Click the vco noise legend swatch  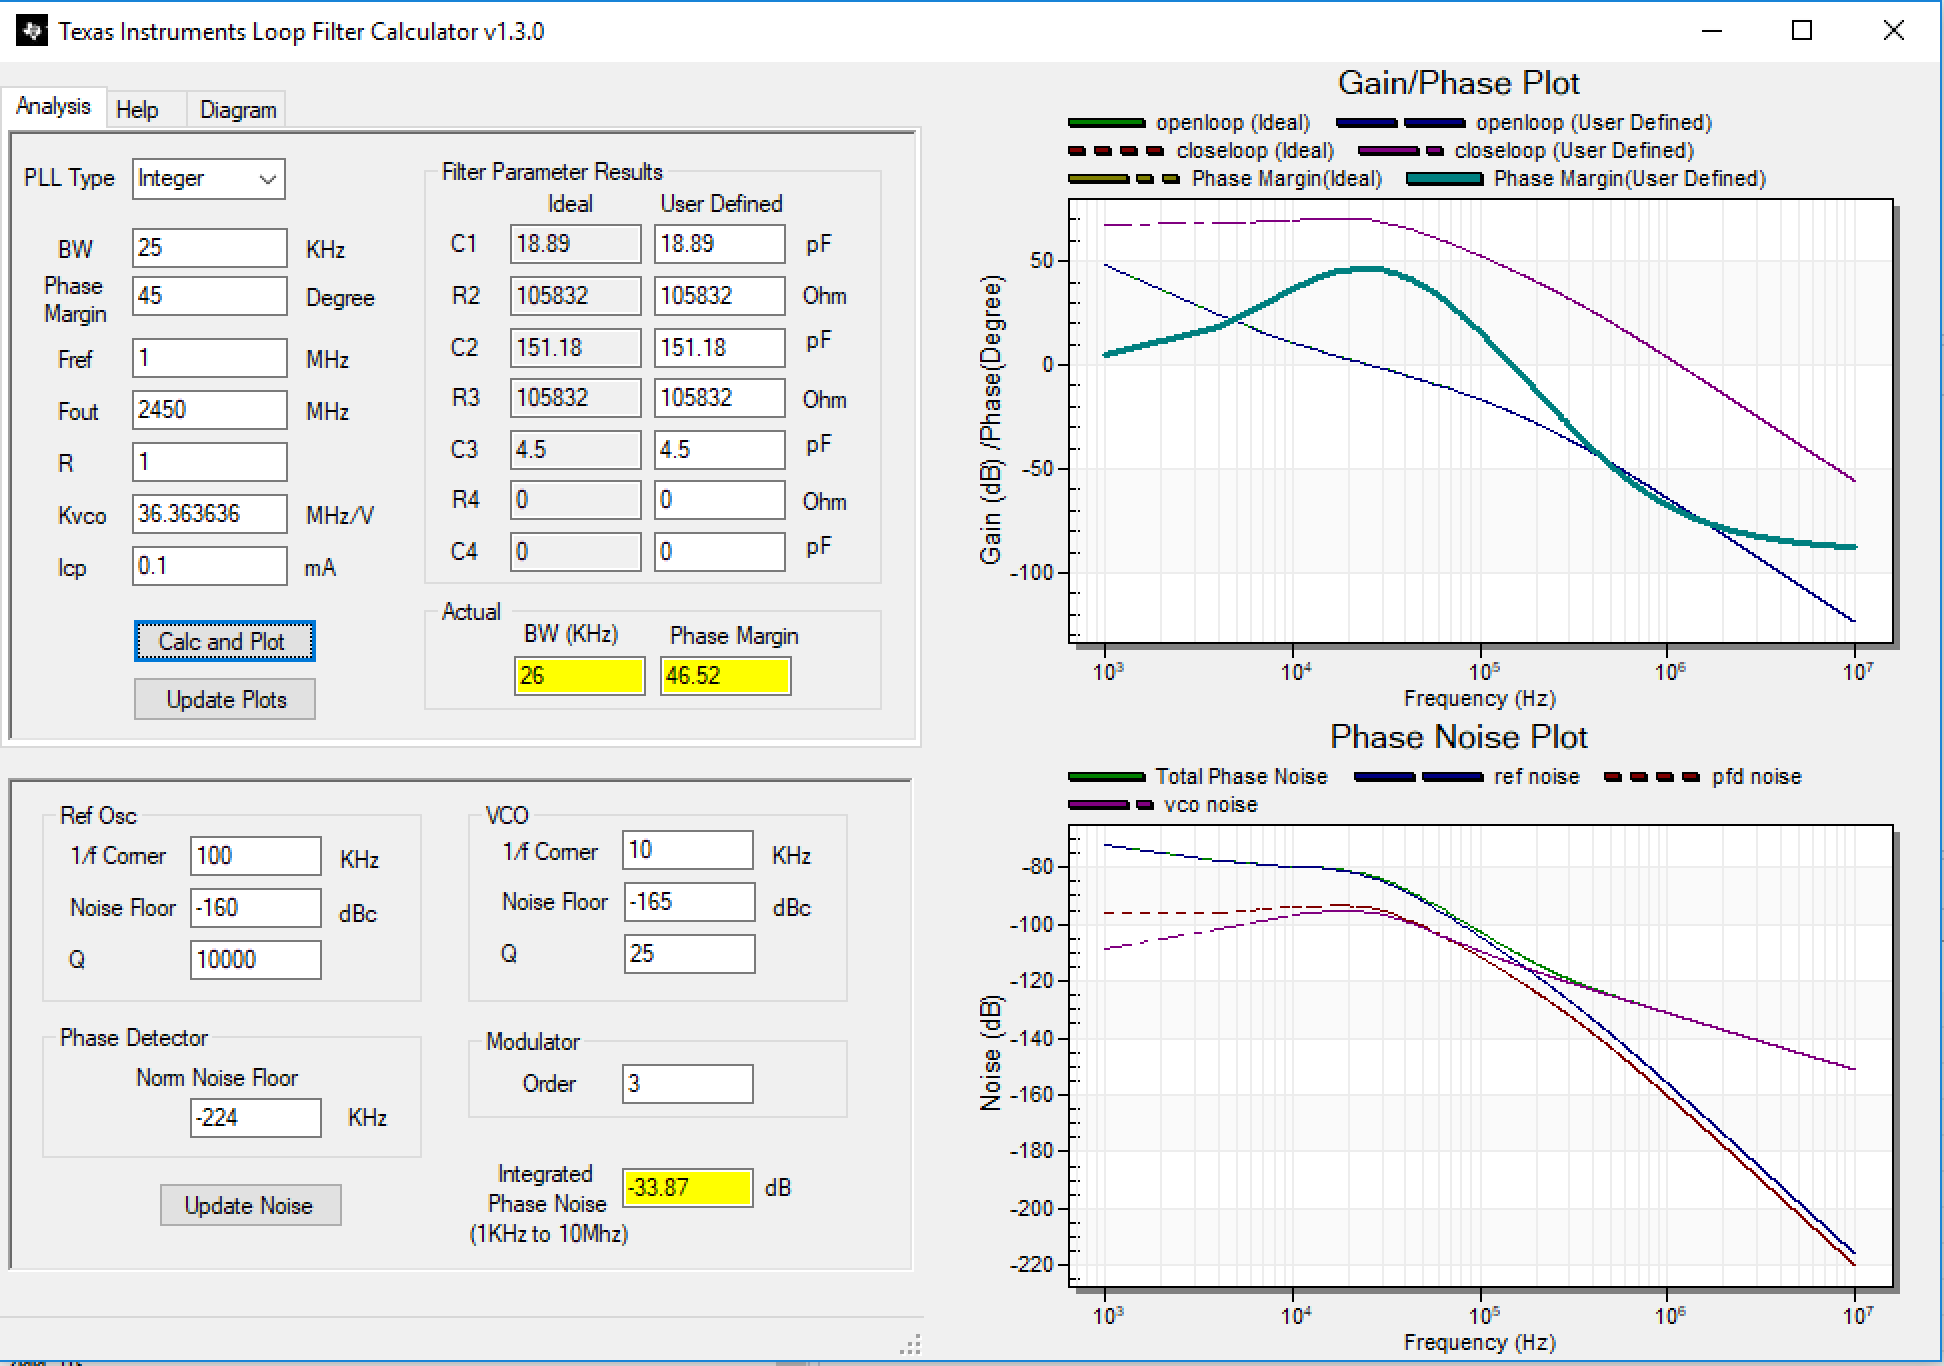coord(1111,805)
